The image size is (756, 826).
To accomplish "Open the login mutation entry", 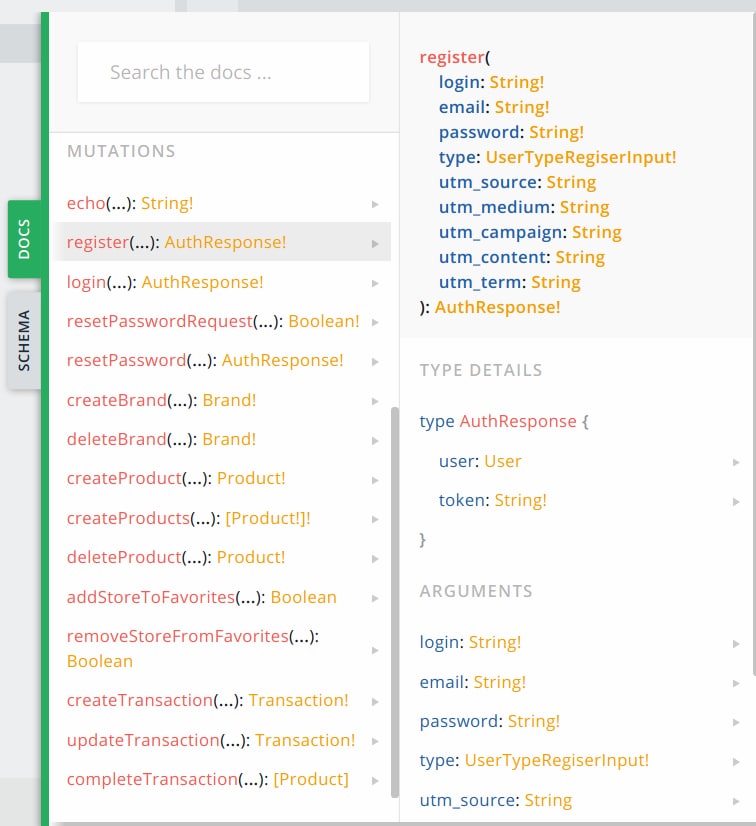I will (165, 282).
